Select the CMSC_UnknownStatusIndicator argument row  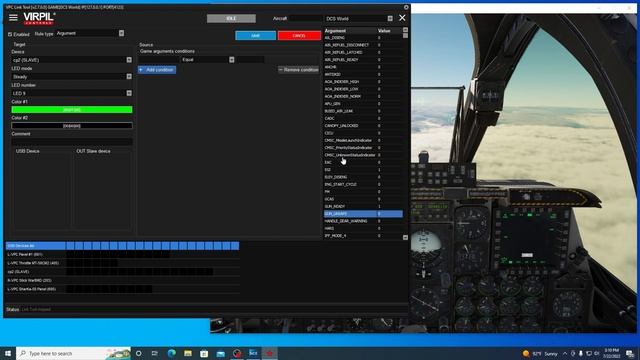(x=363, y=155)
